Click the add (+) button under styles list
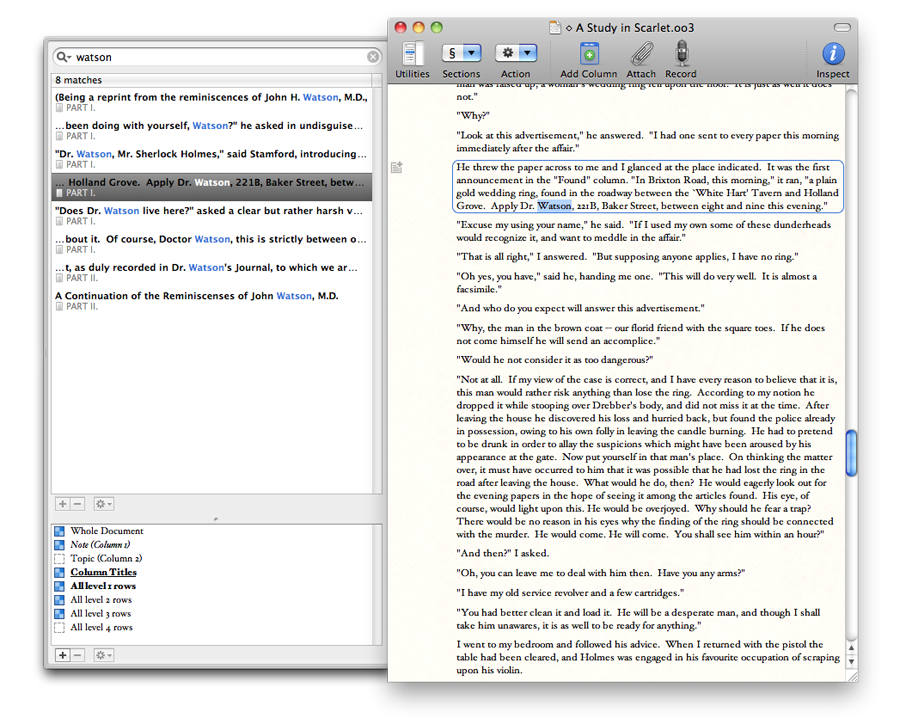Screen dimensions: 900x718 (63, 655)
